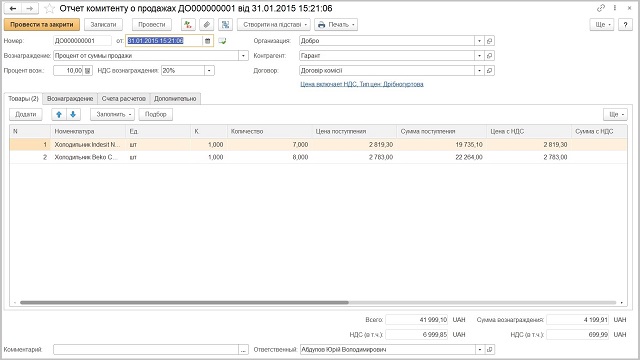The width and height of the screenshot is (640, 360).
Task: Open price type and VAT link
Action: coord(362,84)
